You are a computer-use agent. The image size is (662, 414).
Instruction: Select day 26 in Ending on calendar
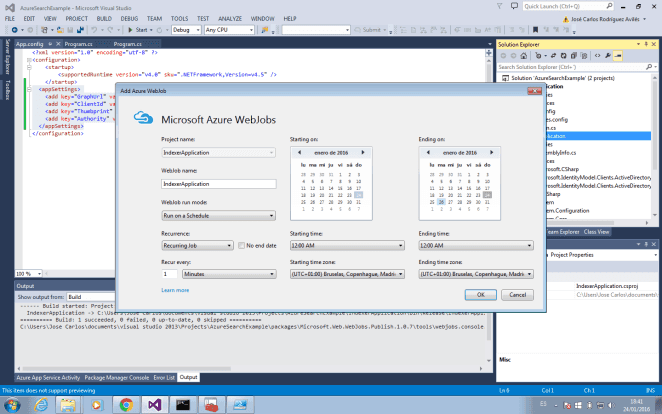[x=441, y=202]
